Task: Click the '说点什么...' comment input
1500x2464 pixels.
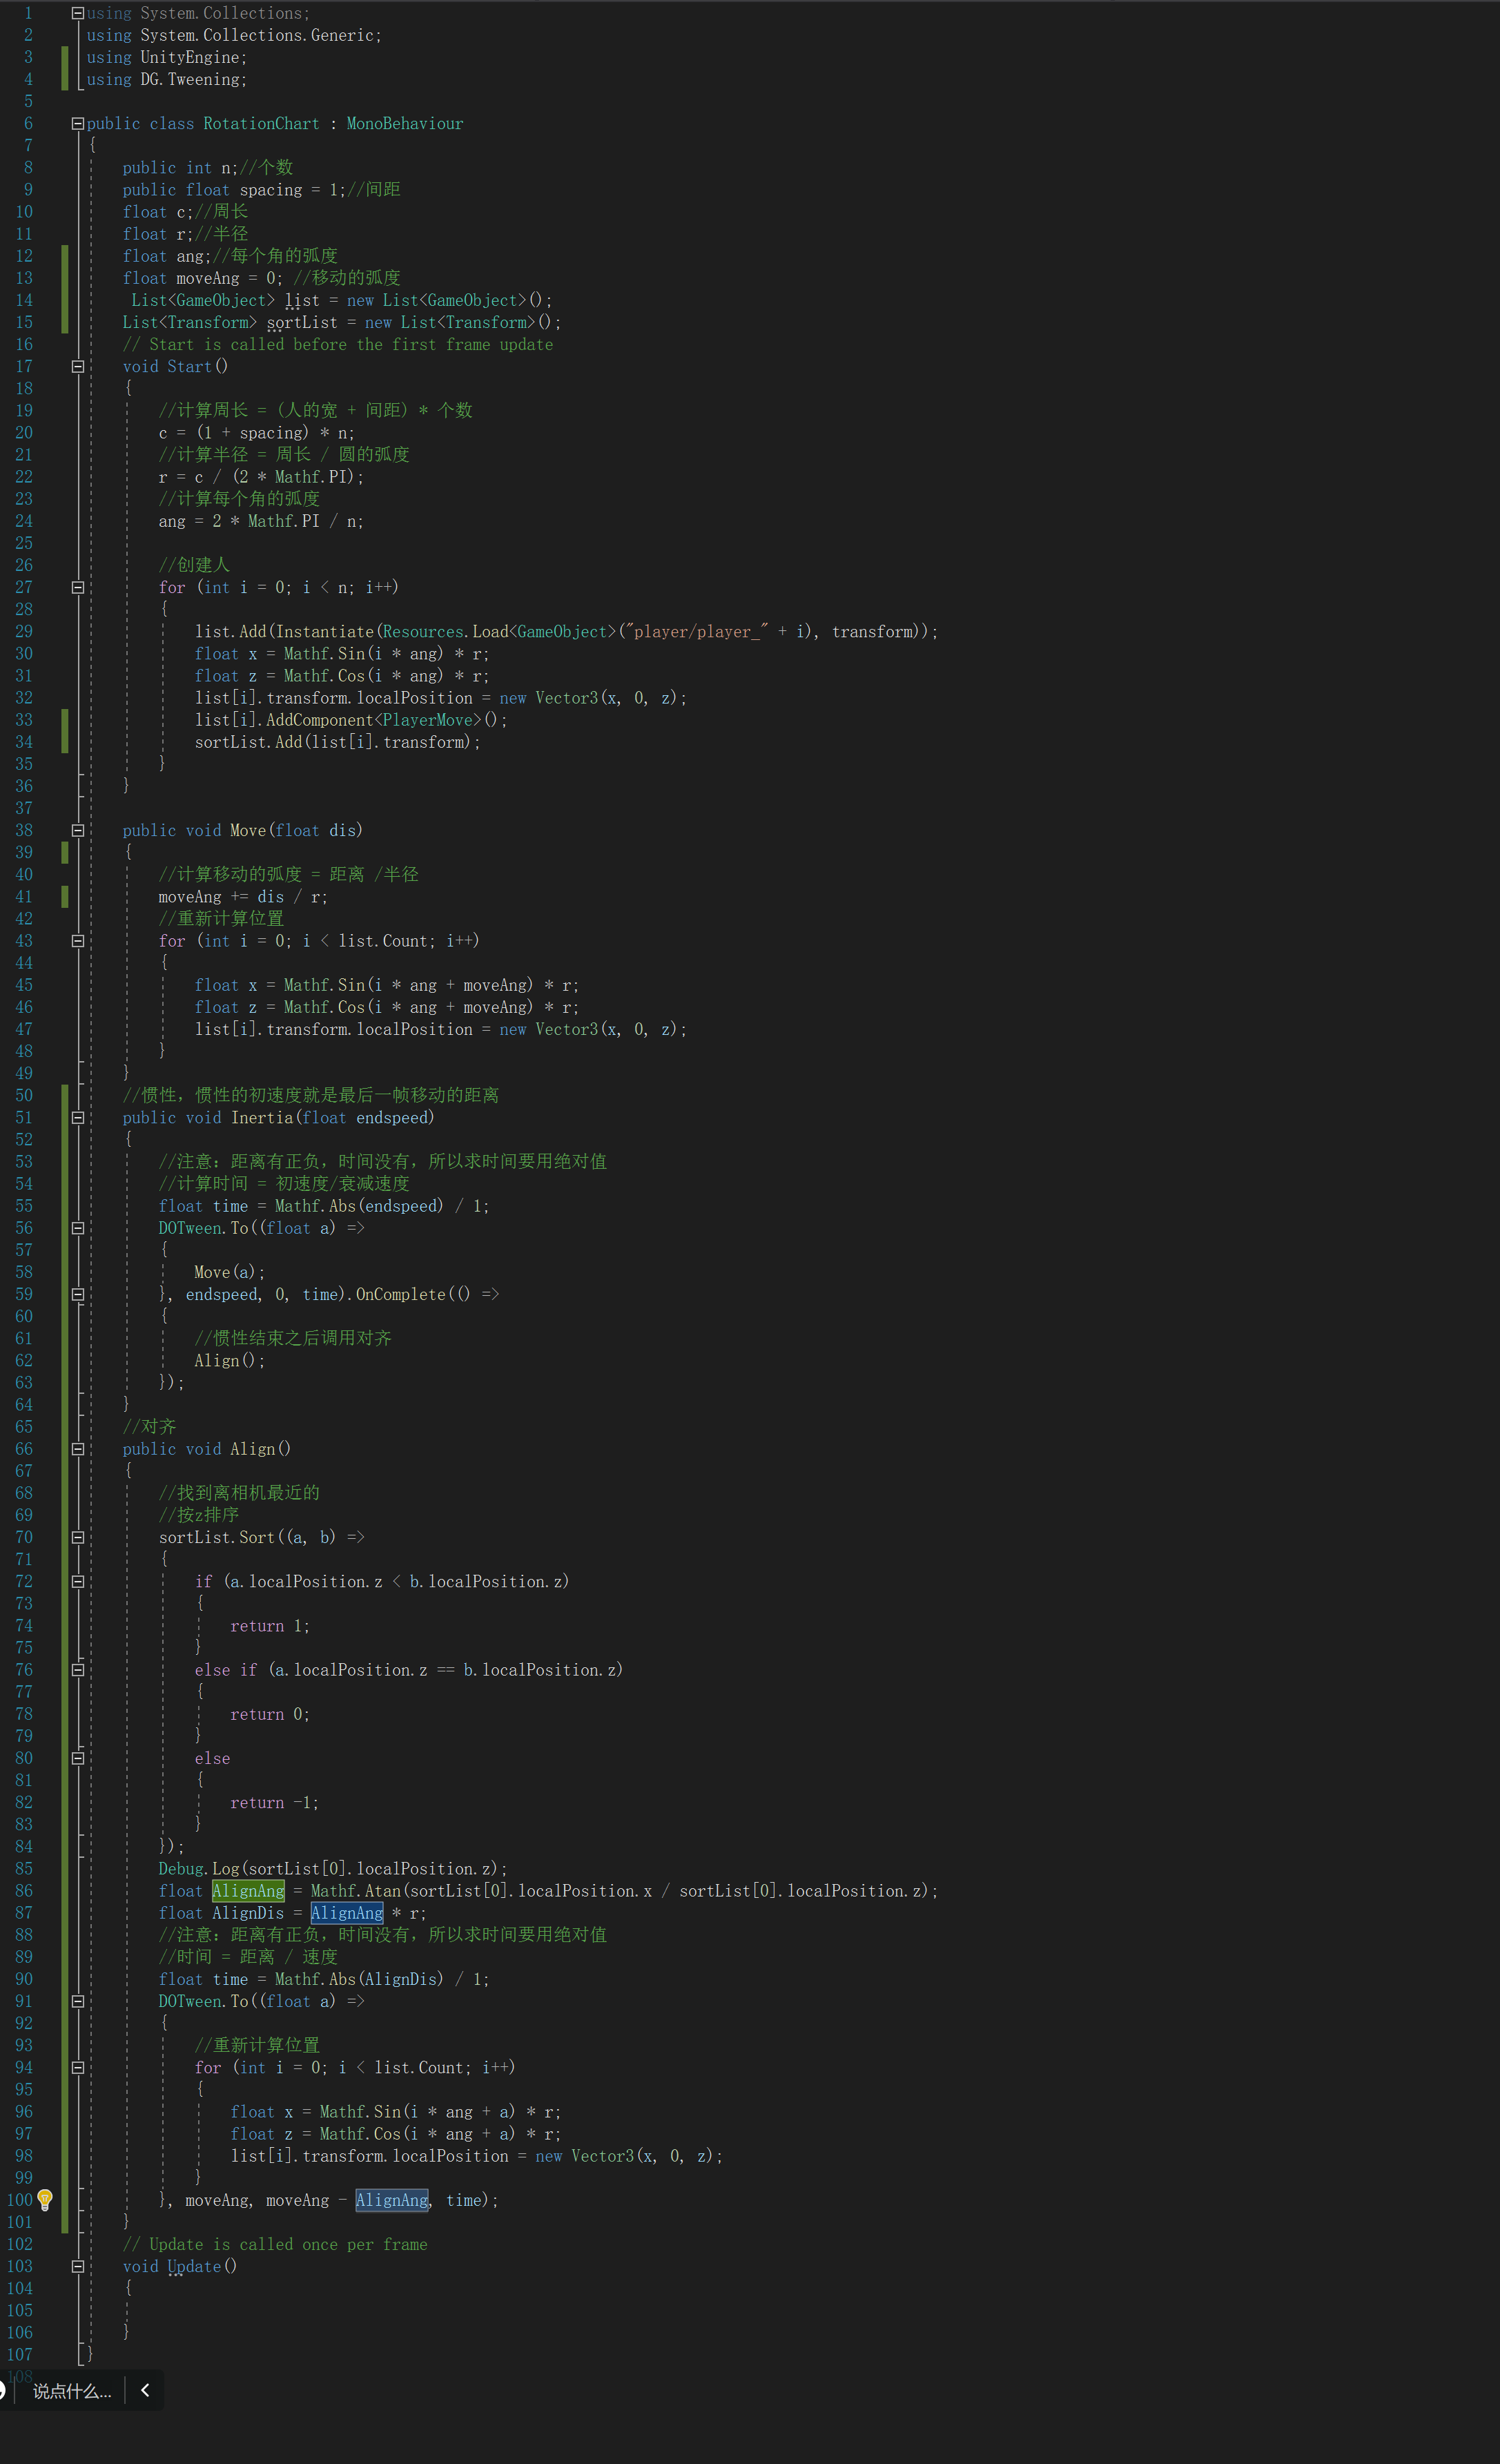Action: click(71, 2391)
